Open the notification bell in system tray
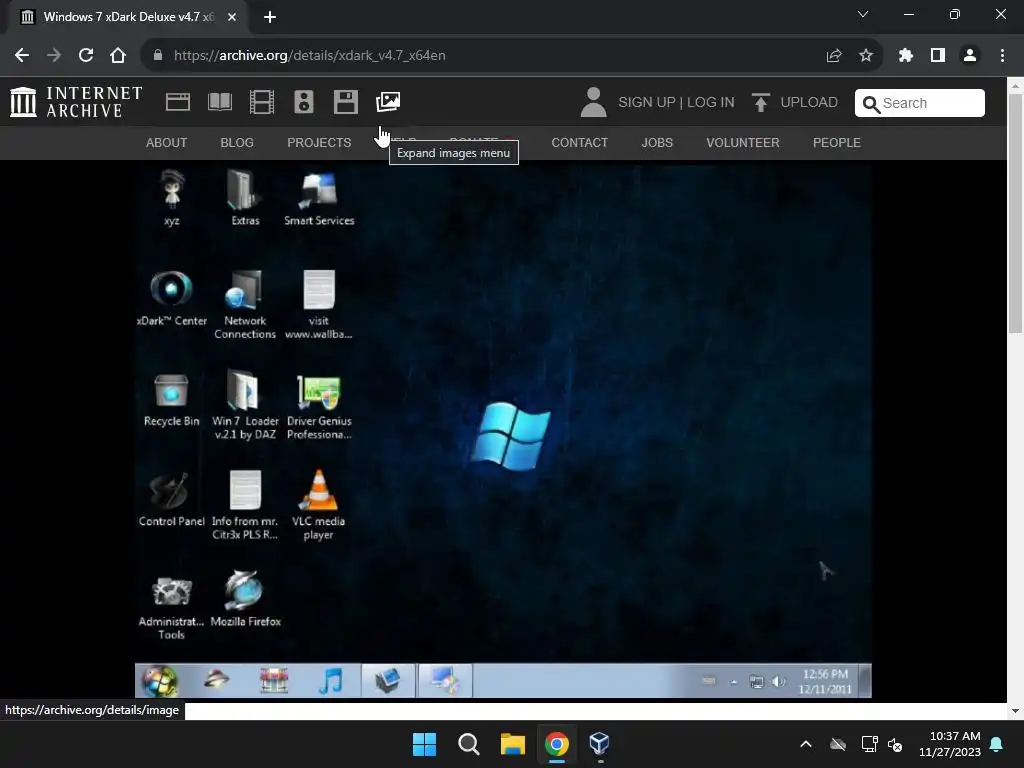This screenshot has width=1024, height=768. (997, 744)
